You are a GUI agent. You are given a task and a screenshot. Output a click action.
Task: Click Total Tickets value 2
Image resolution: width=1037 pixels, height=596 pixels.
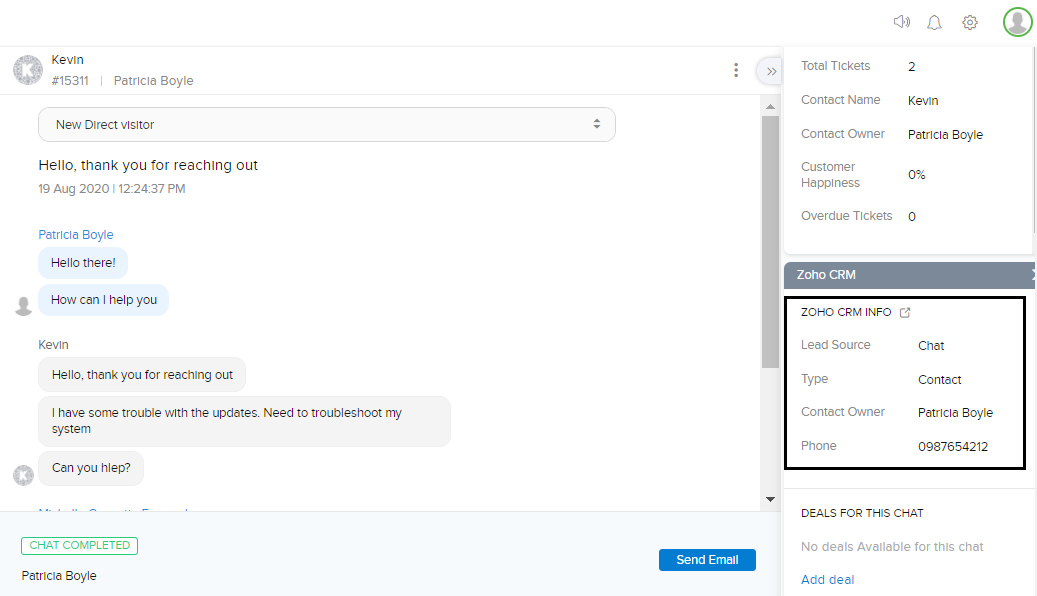911,67
